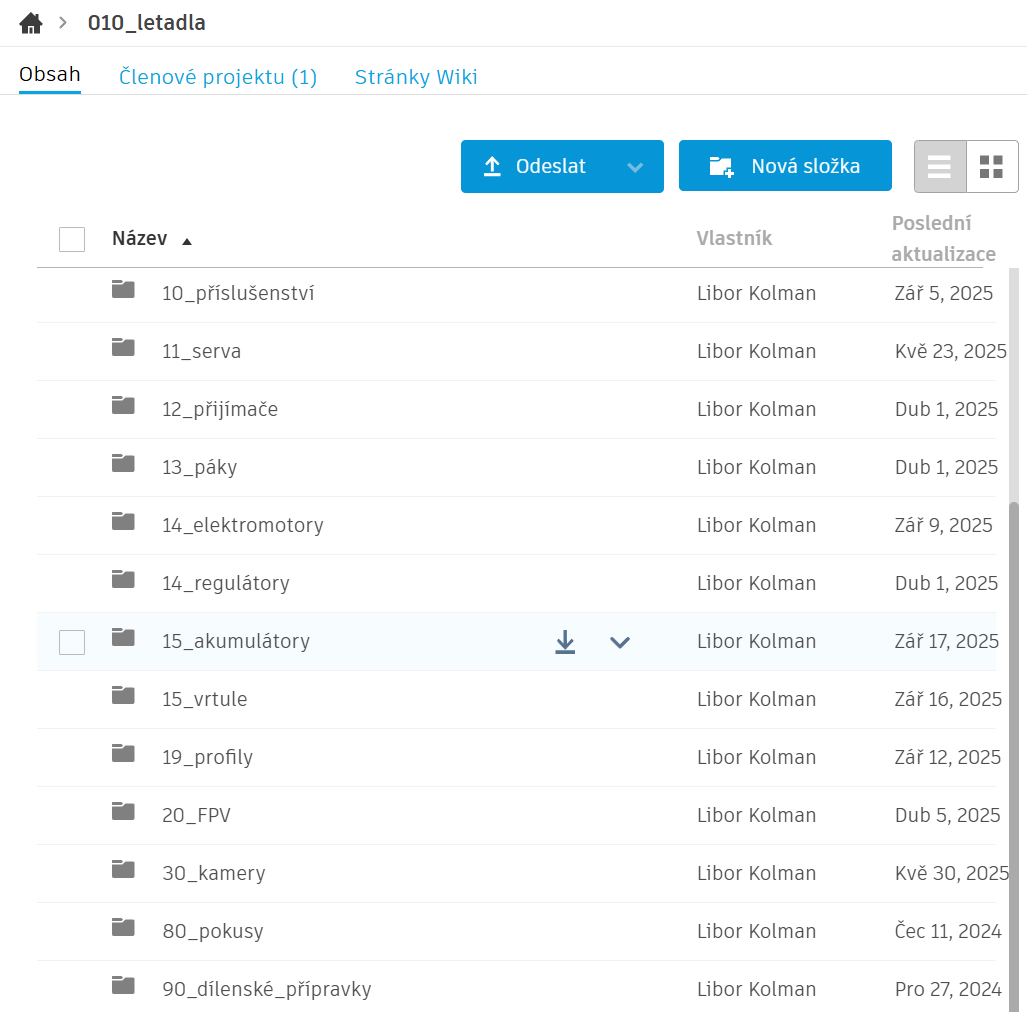1027x1012 pixels.
Task: Open the 90_dílenské_přípravky folder
Action: click(x=266, y=989)
